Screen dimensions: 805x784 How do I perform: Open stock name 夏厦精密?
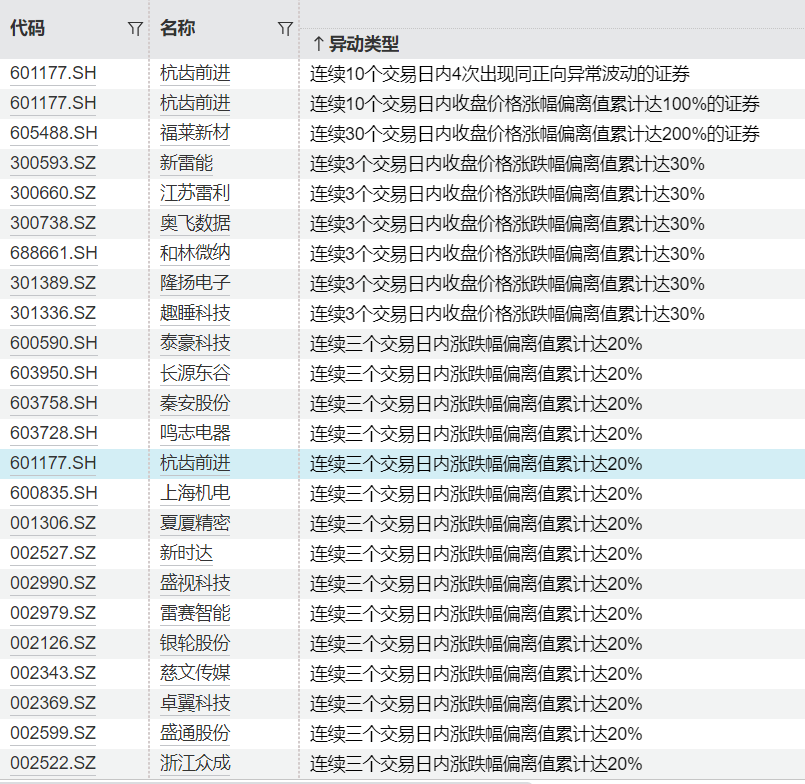195,523
